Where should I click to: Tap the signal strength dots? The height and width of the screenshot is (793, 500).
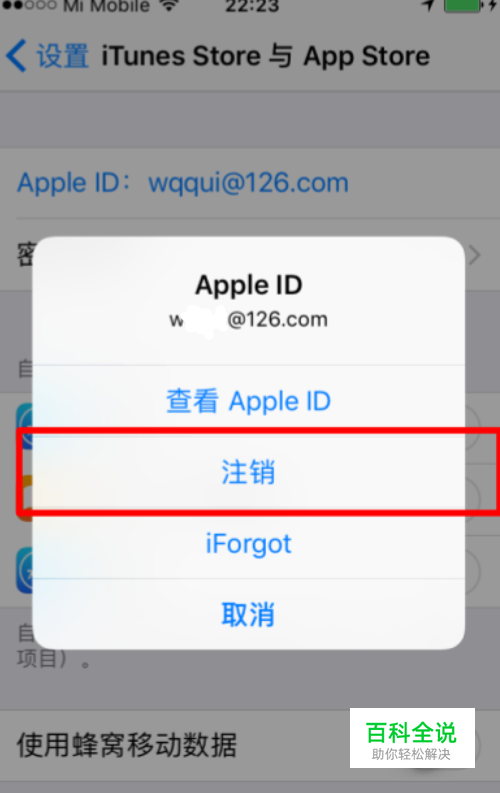[x=29, y=5]
